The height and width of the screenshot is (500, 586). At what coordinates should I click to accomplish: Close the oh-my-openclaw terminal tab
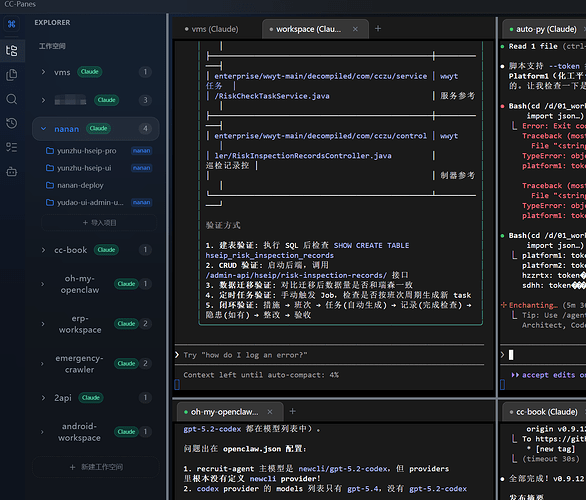click(x=270, y=412)
